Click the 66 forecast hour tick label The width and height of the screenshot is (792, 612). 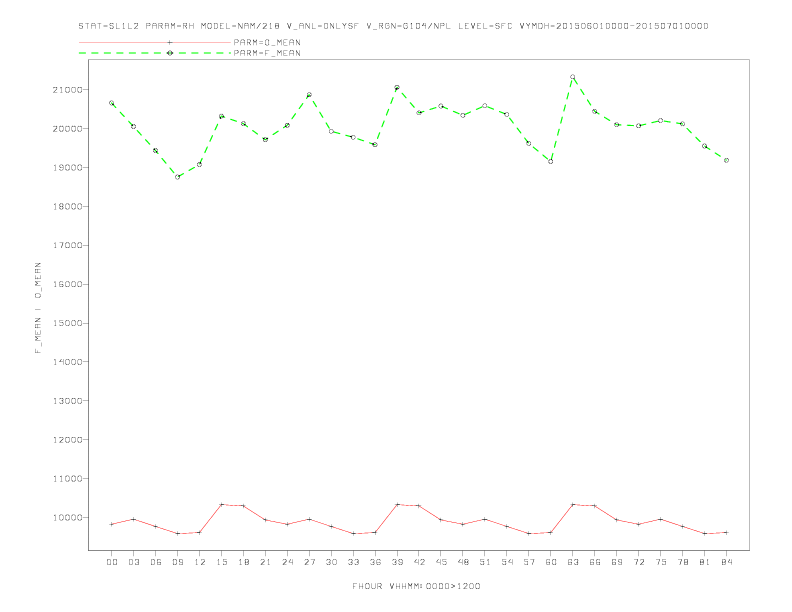click(595, 562)
